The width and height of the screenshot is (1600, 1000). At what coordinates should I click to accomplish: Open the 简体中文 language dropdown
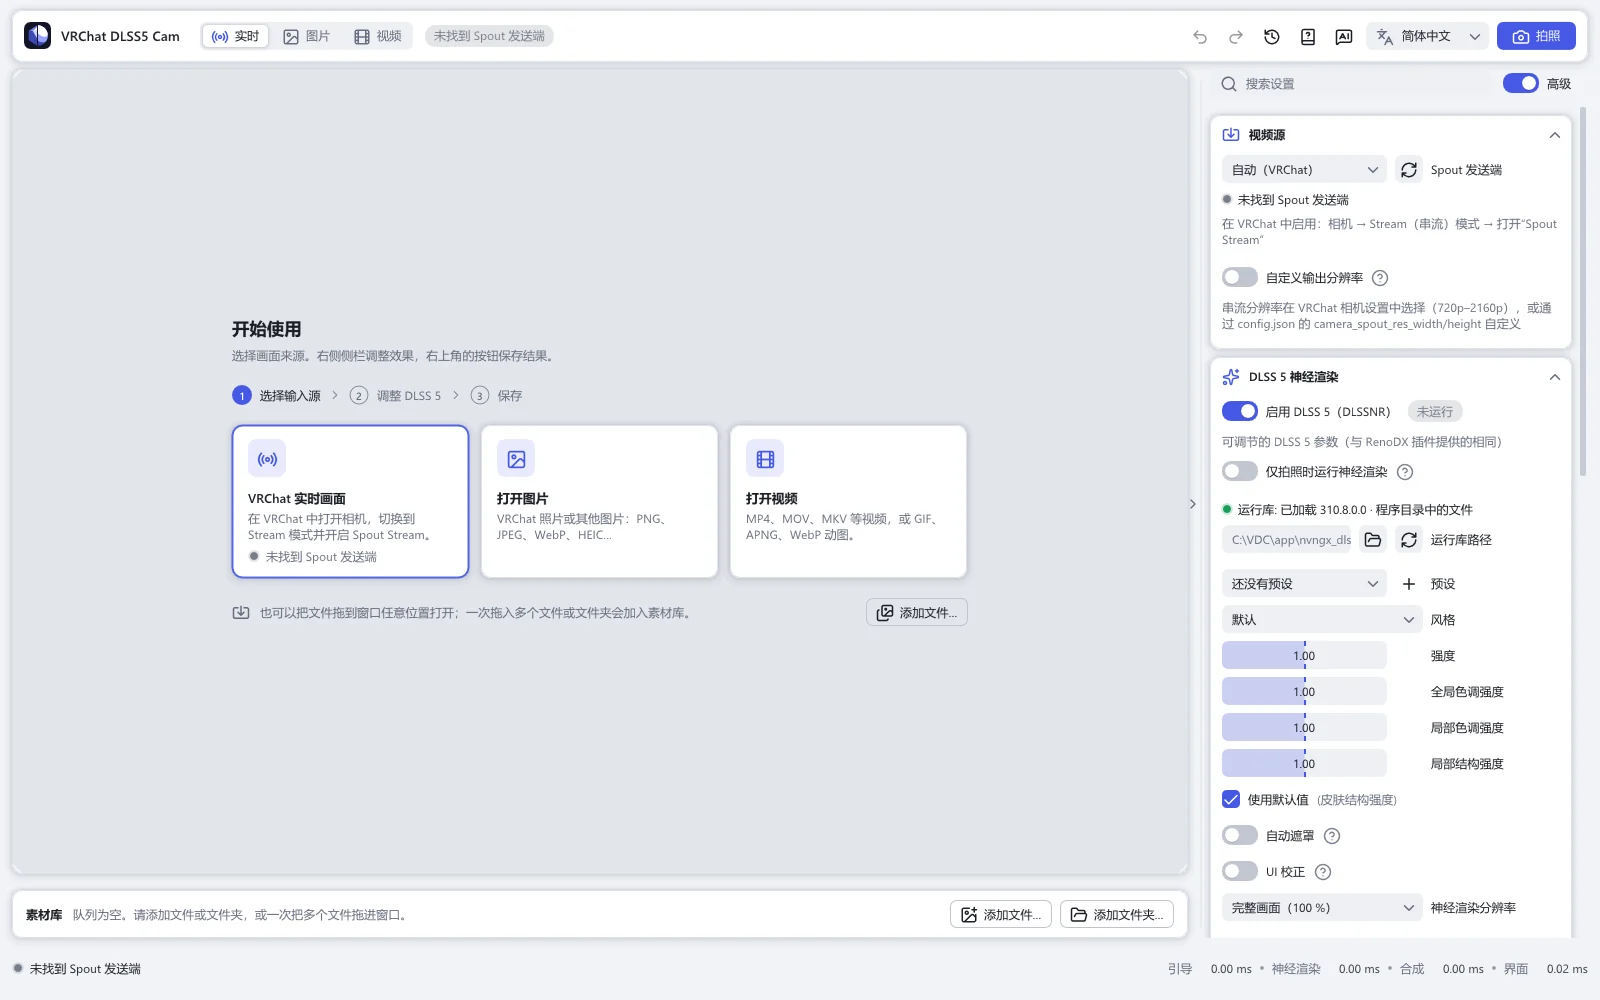pyautogui.click(x=1427, y=36)
